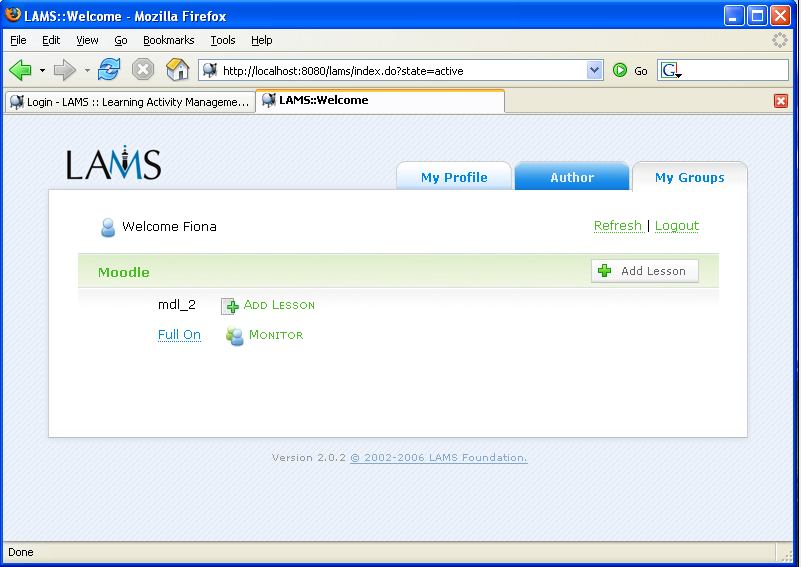
Task: Open the Back button history dropdown arrow
Action: tap(42, 71)
